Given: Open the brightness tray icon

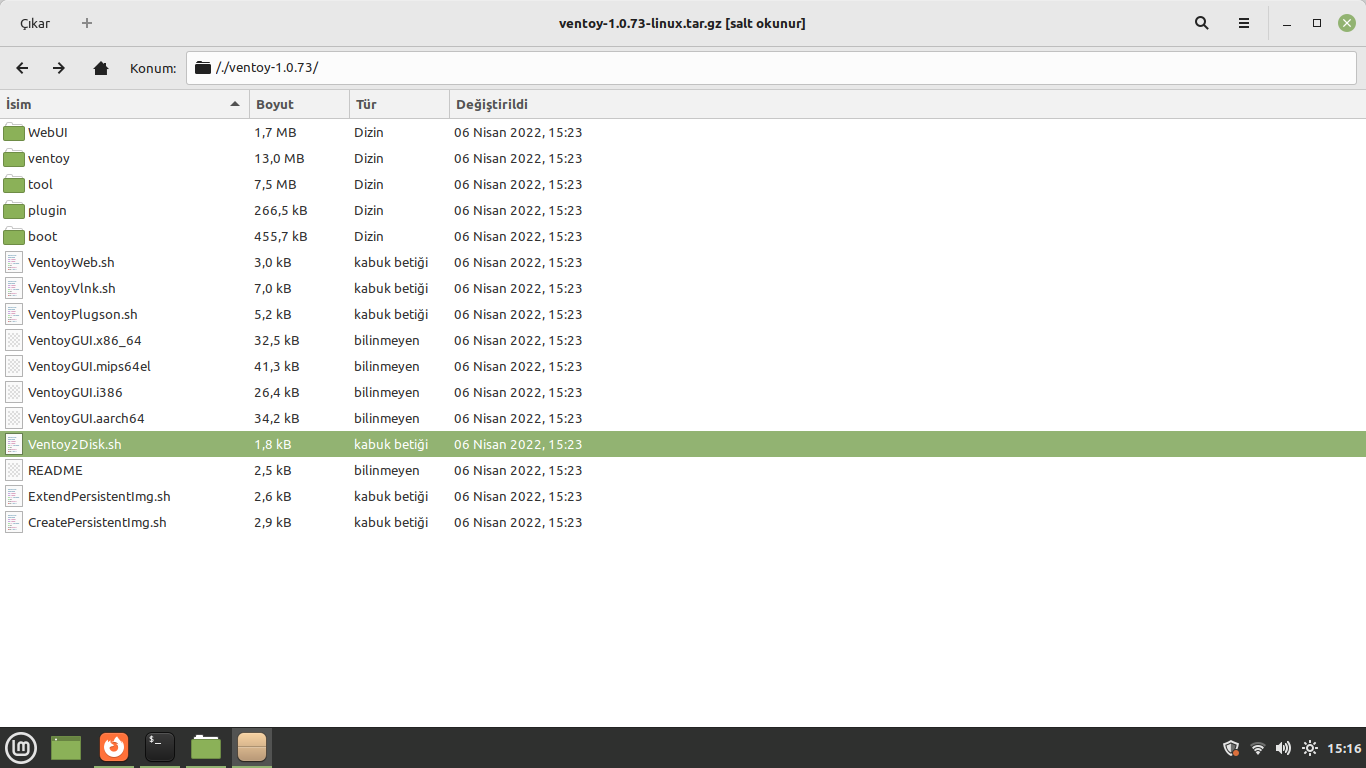Looking at the screenshot, I should (x=1310, y=748).
